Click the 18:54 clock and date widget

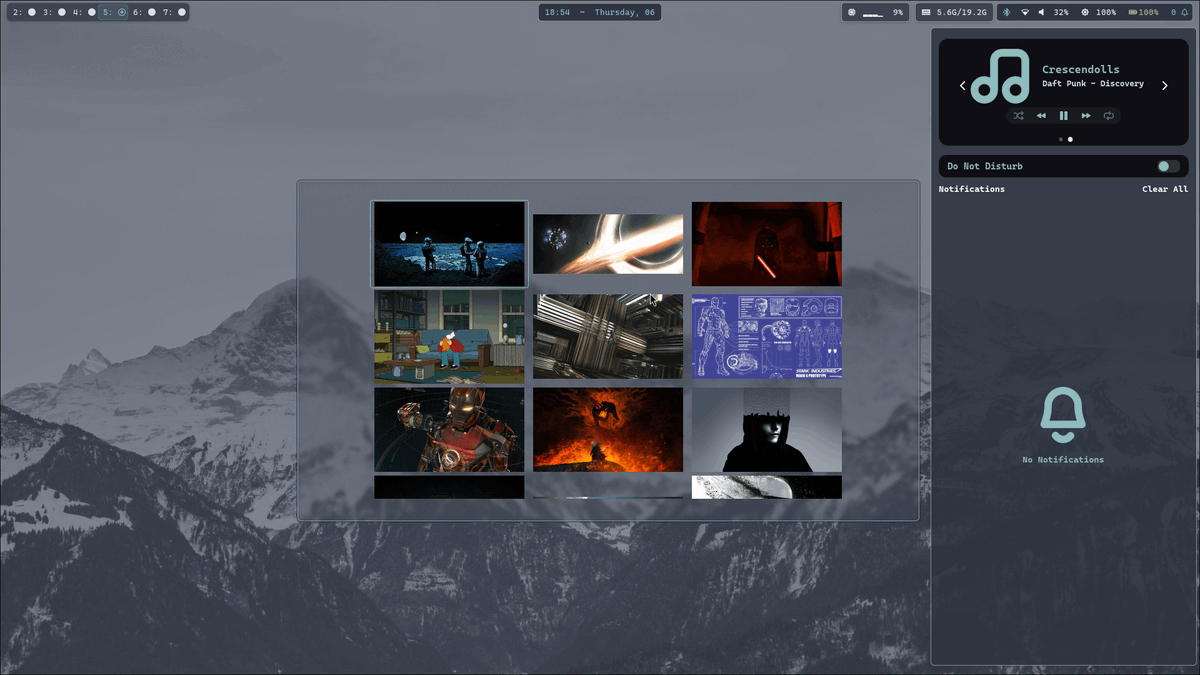(600, 12)
